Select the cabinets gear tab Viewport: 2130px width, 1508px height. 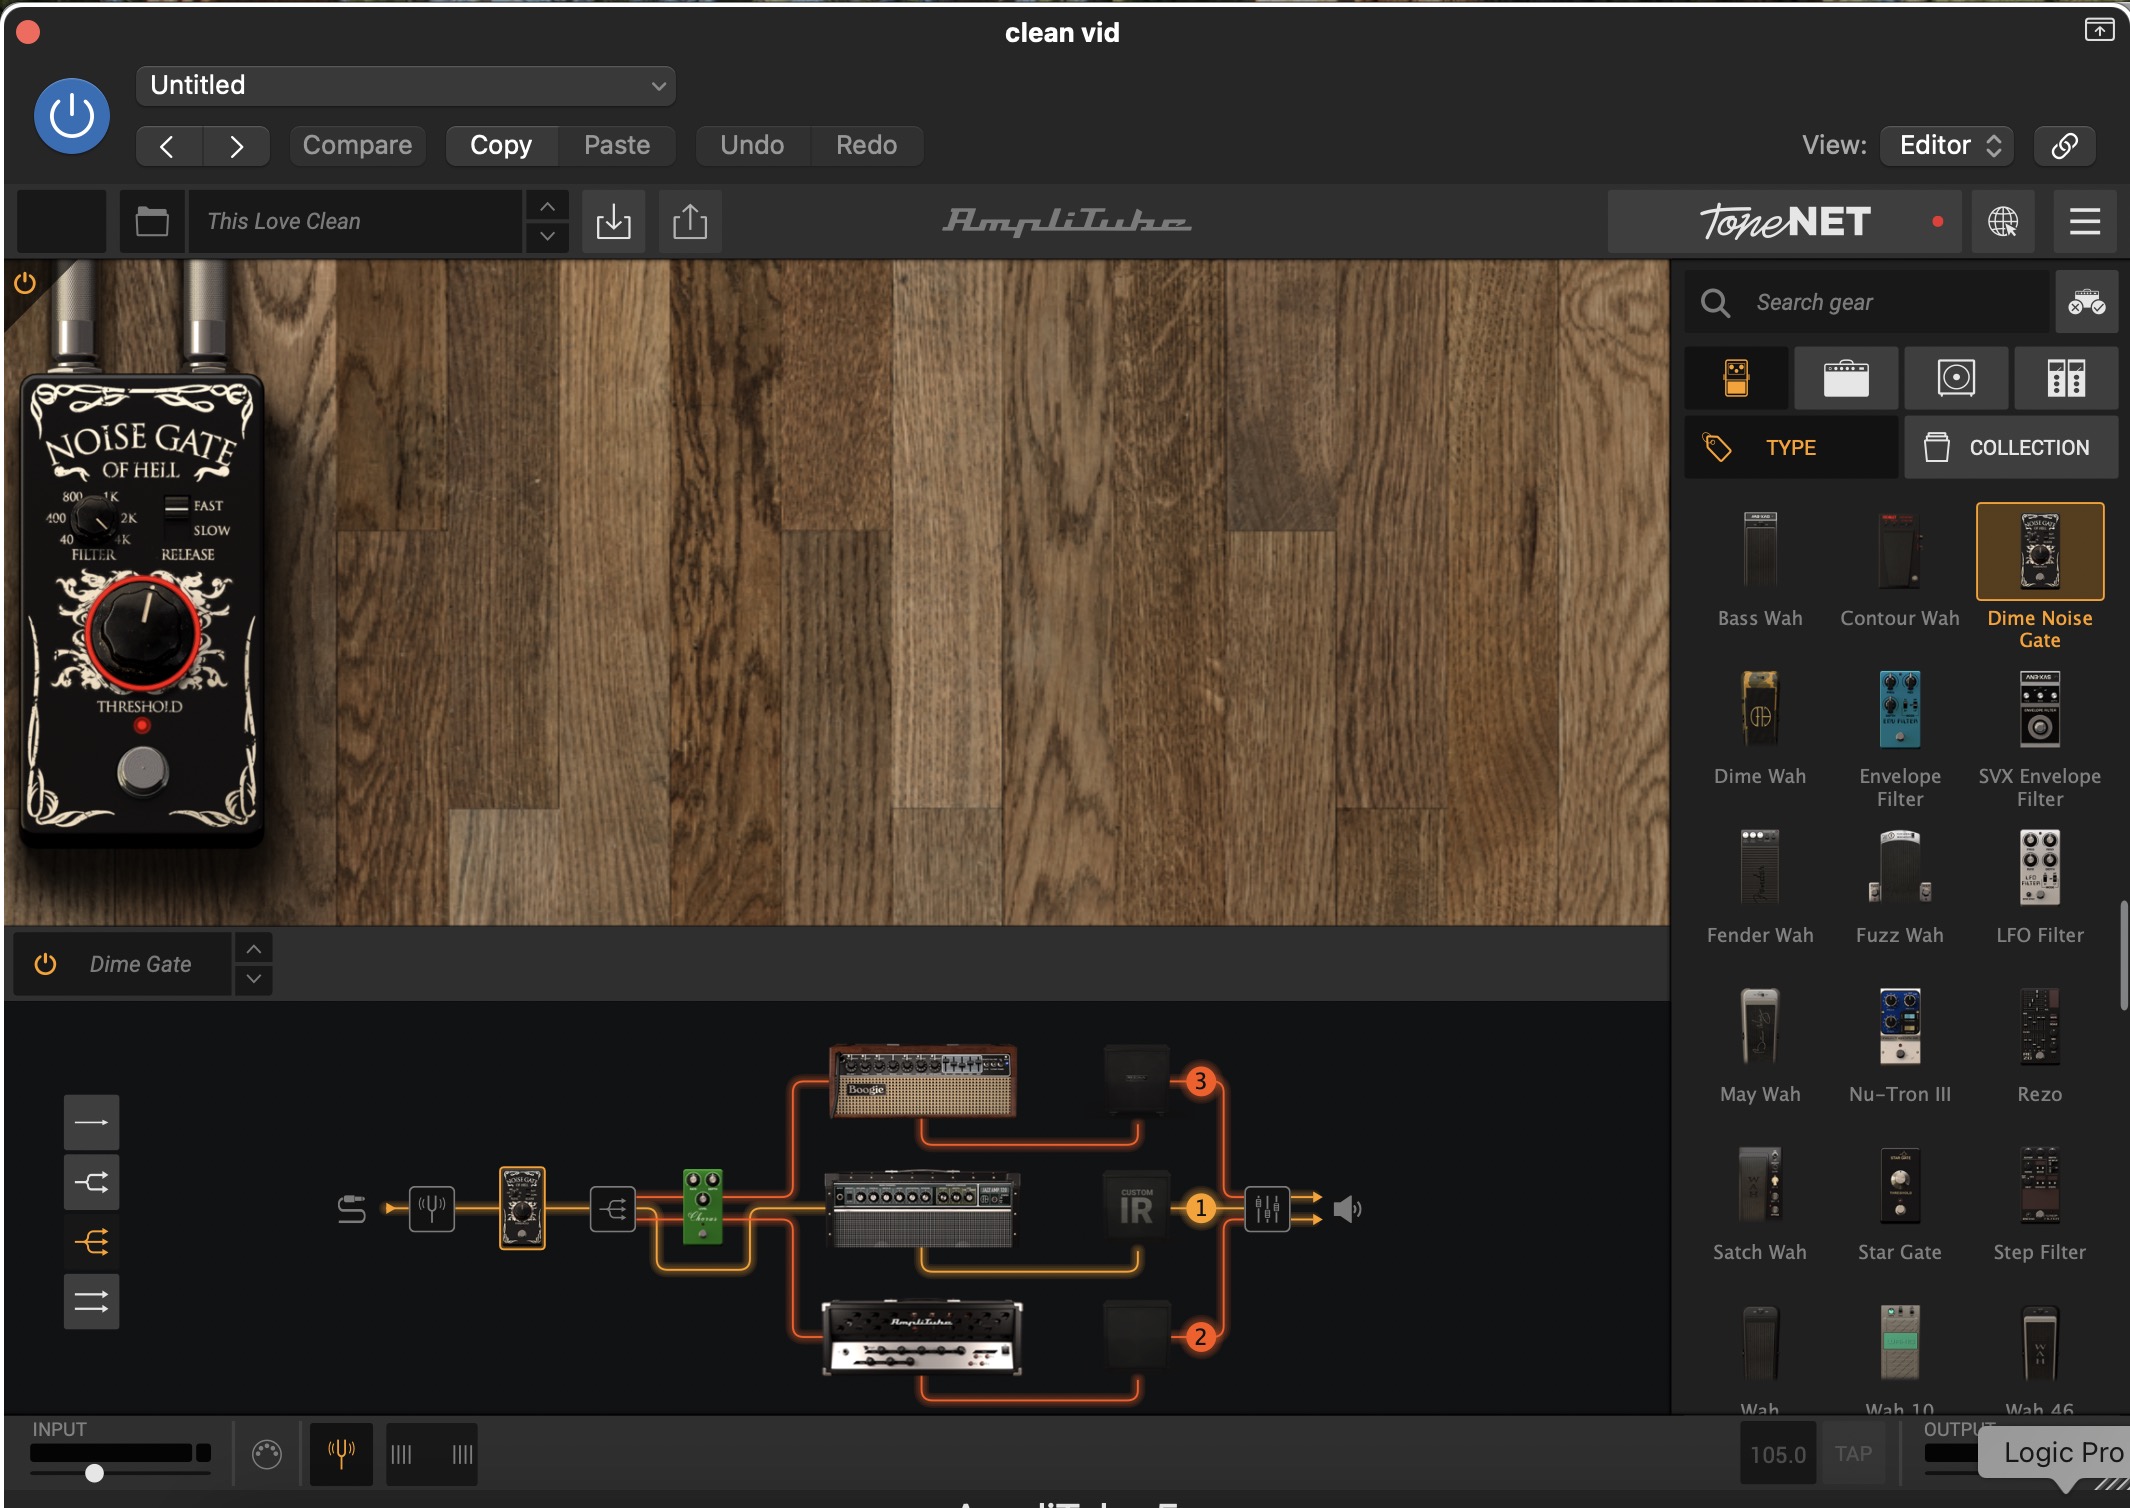1956,378
